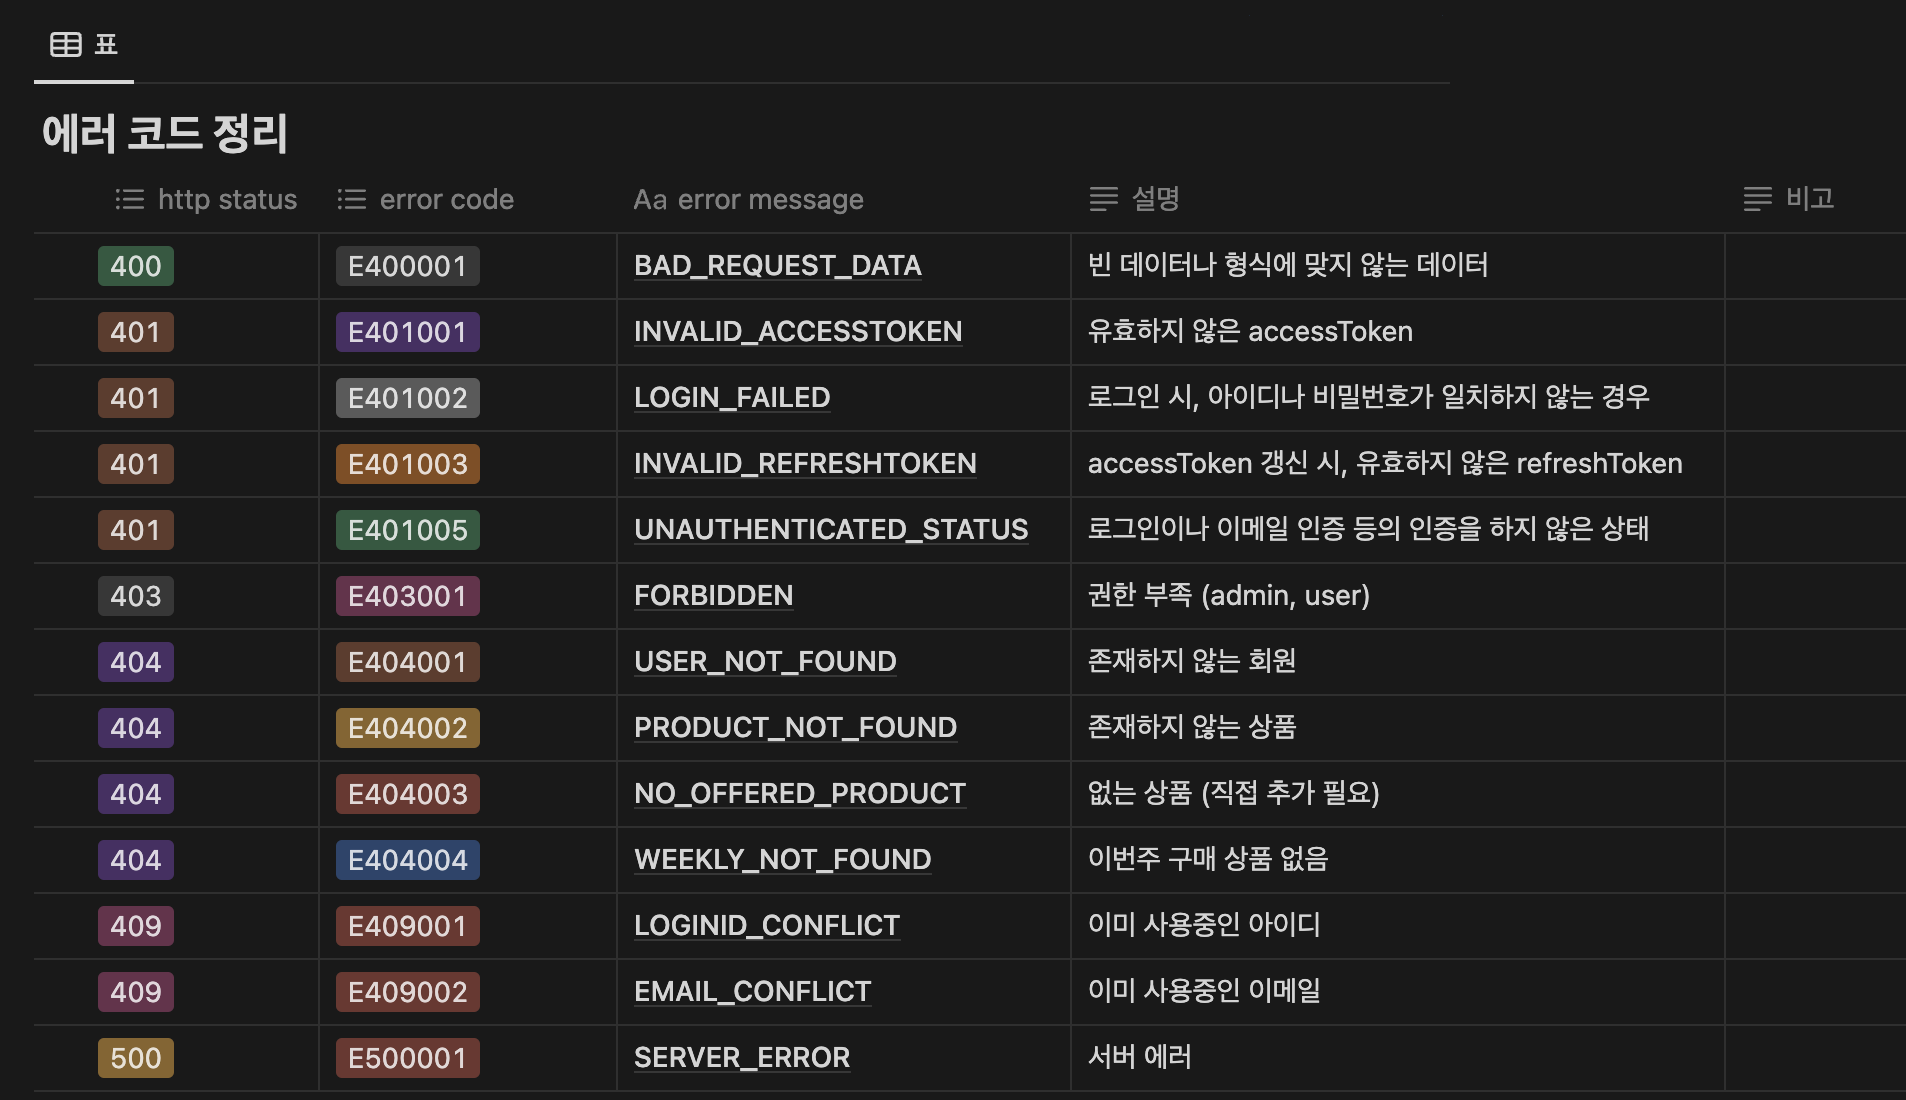Click the 존재하지 않는 회원 description cell
The width and height of the screenshot is (1906, 1100).
[x=1397, y=662]
